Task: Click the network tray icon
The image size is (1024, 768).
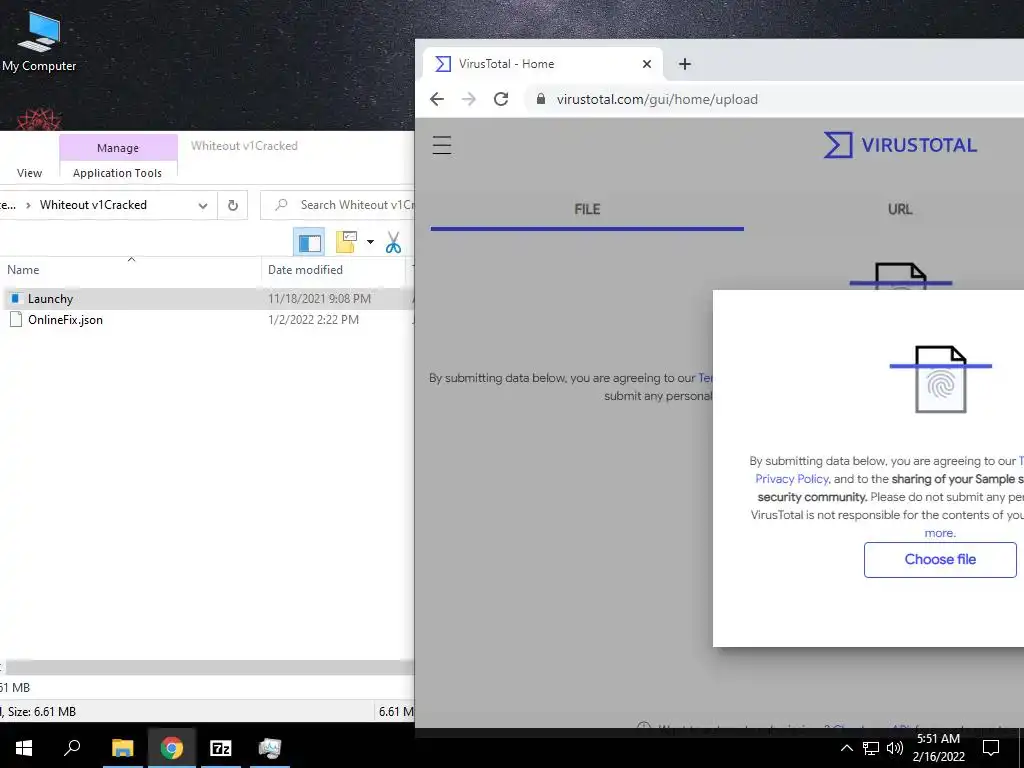Action: click(x=871, y=748)
